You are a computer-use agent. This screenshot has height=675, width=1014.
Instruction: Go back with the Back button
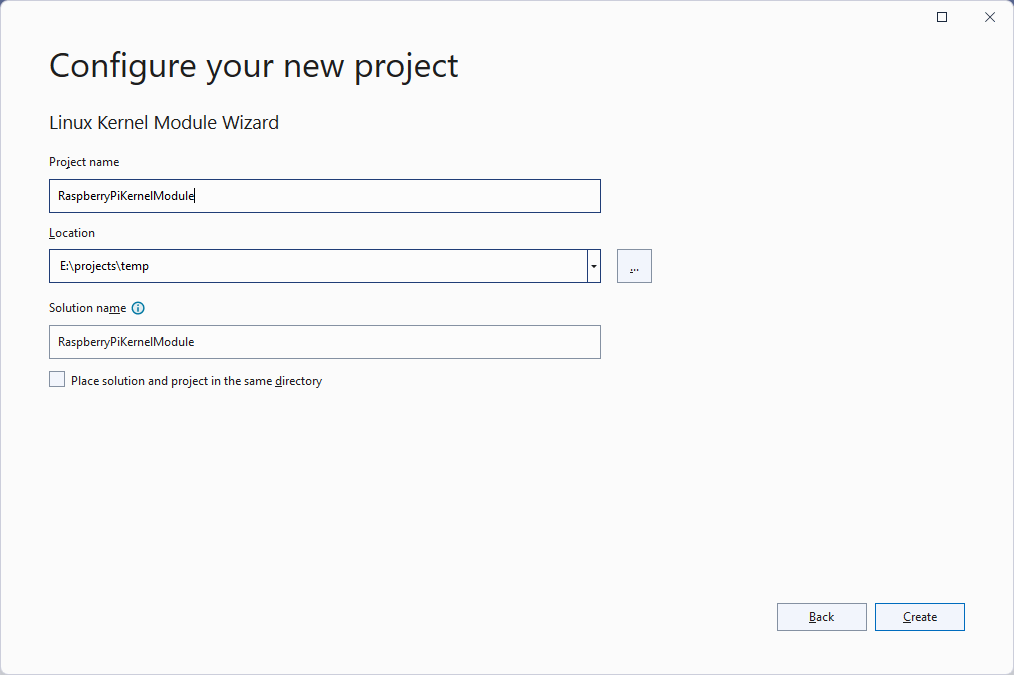point(821,617)
